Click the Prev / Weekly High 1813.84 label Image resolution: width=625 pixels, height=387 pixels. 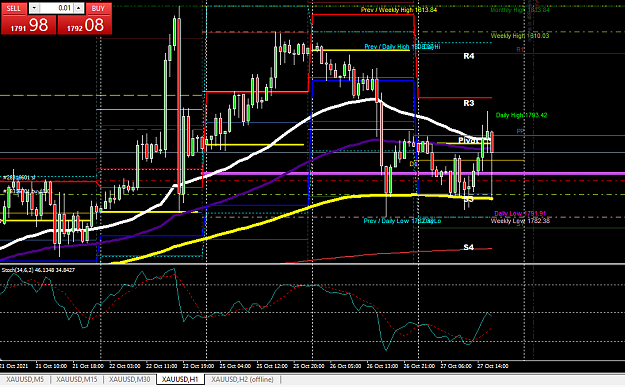point(399,10)
